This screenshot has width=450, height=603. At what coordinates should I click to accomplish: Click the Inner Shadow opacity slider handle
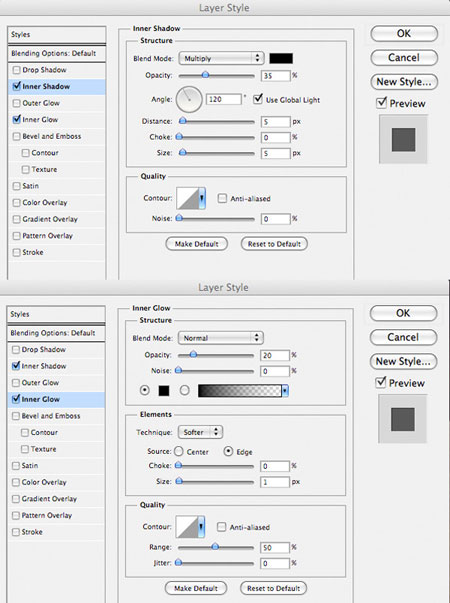pyautogui.click(x=205, y=75)
